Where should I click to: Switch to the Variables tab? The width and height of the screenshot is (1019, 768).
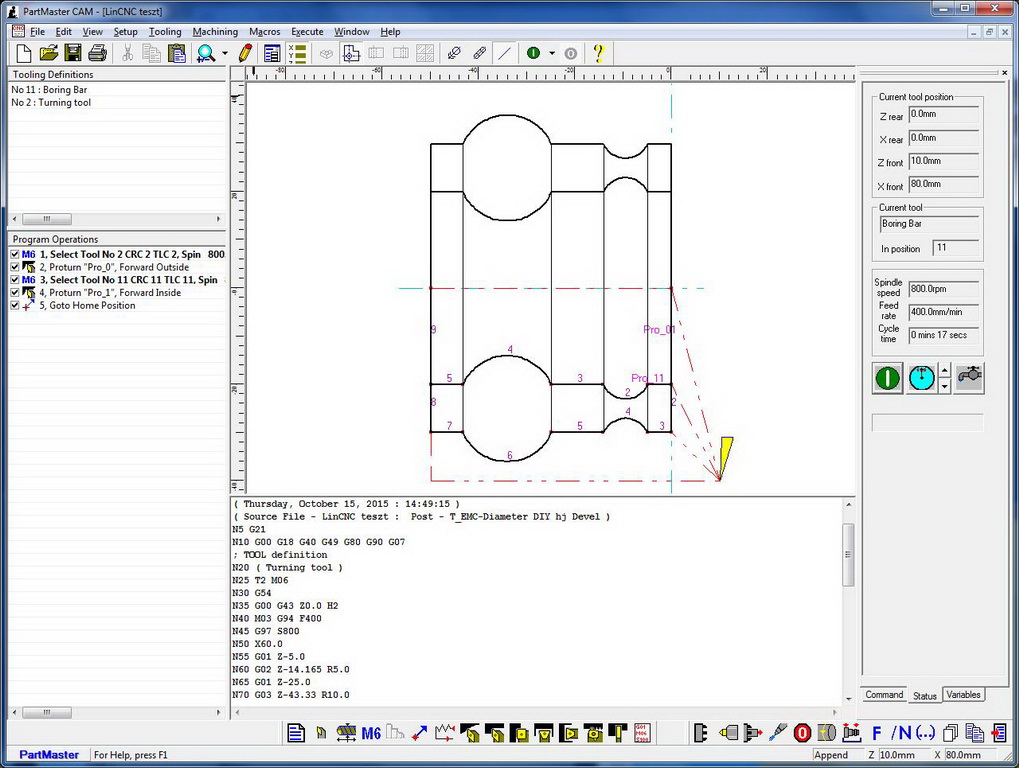963,695
